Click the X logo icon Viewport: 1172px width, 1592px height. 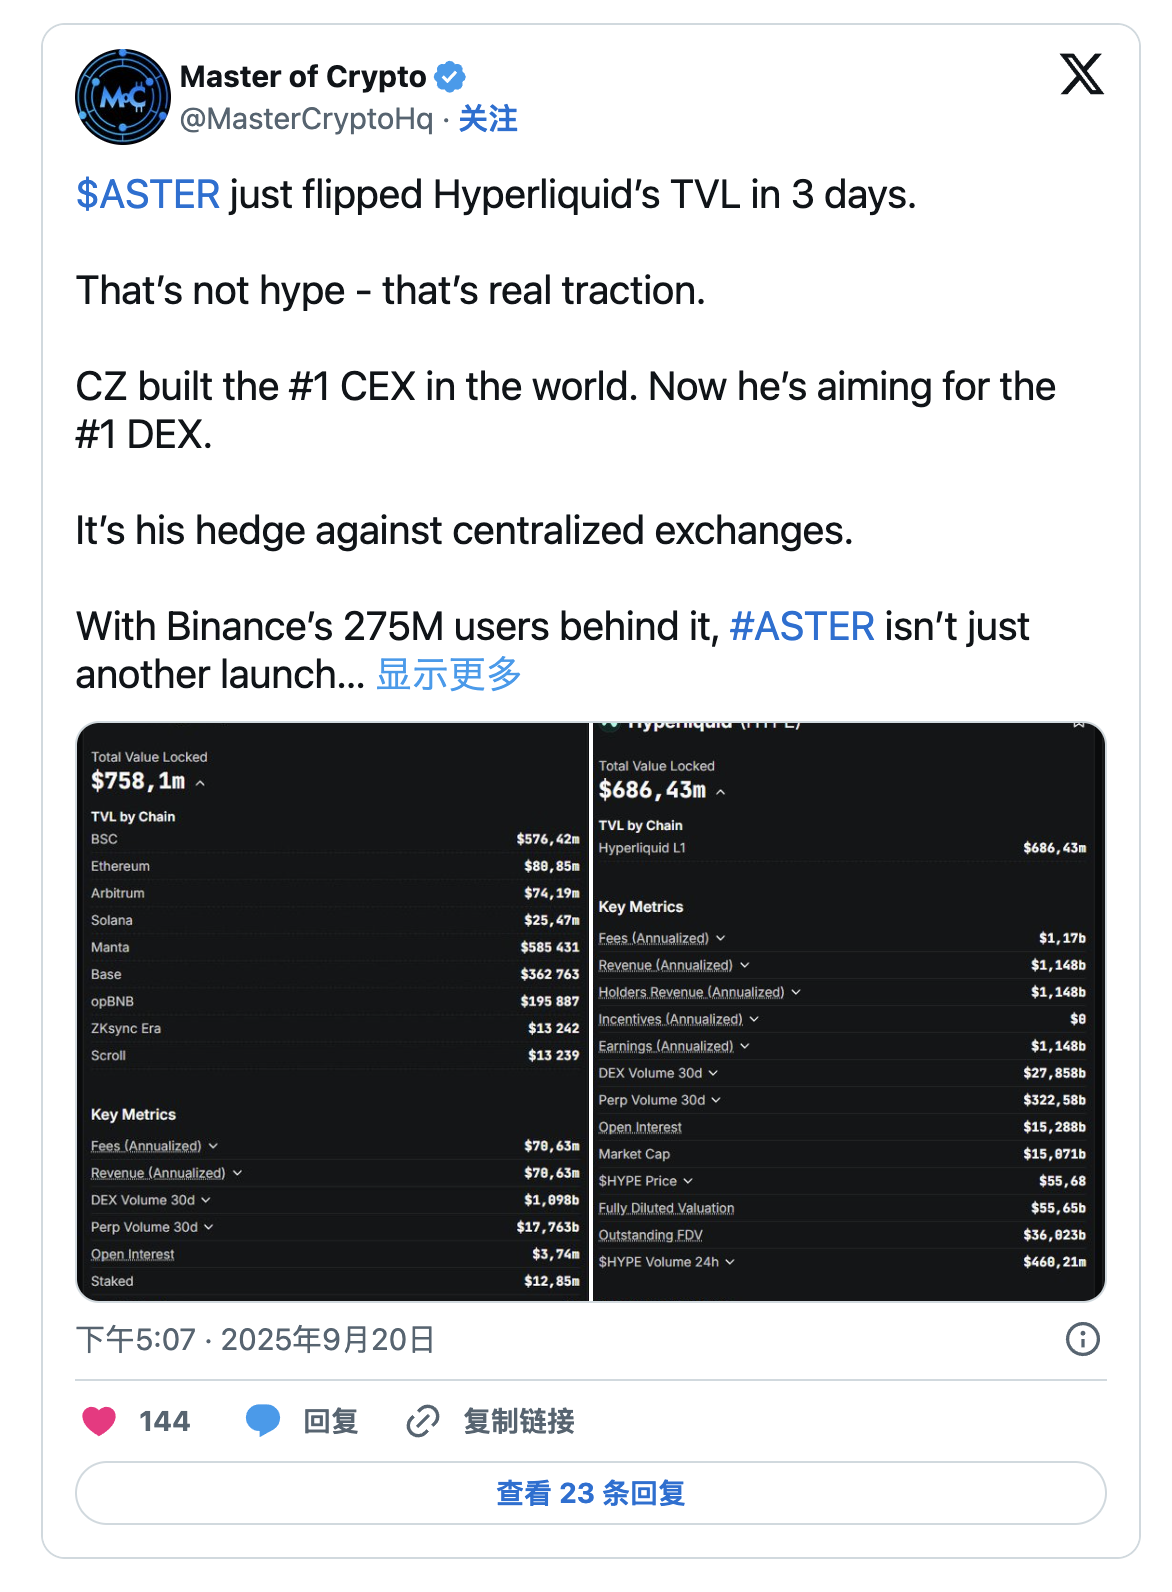[1081, 74]
